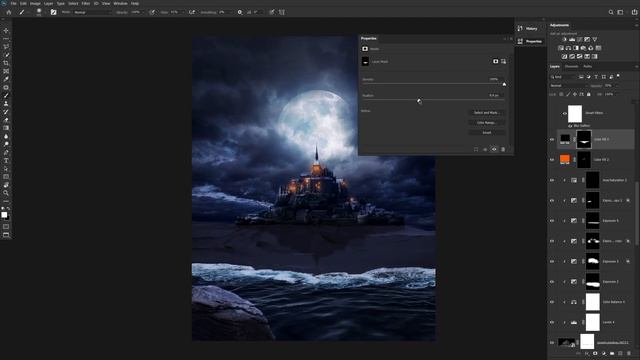
Task: Add a Photo Filter adjustment
Action: 583,48
